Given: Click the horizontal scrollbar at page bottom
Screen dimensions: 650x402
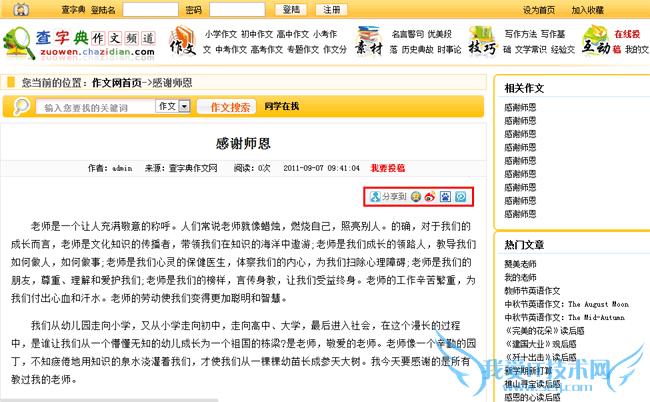Looking at the screenshot, I should tap(109, 400).
